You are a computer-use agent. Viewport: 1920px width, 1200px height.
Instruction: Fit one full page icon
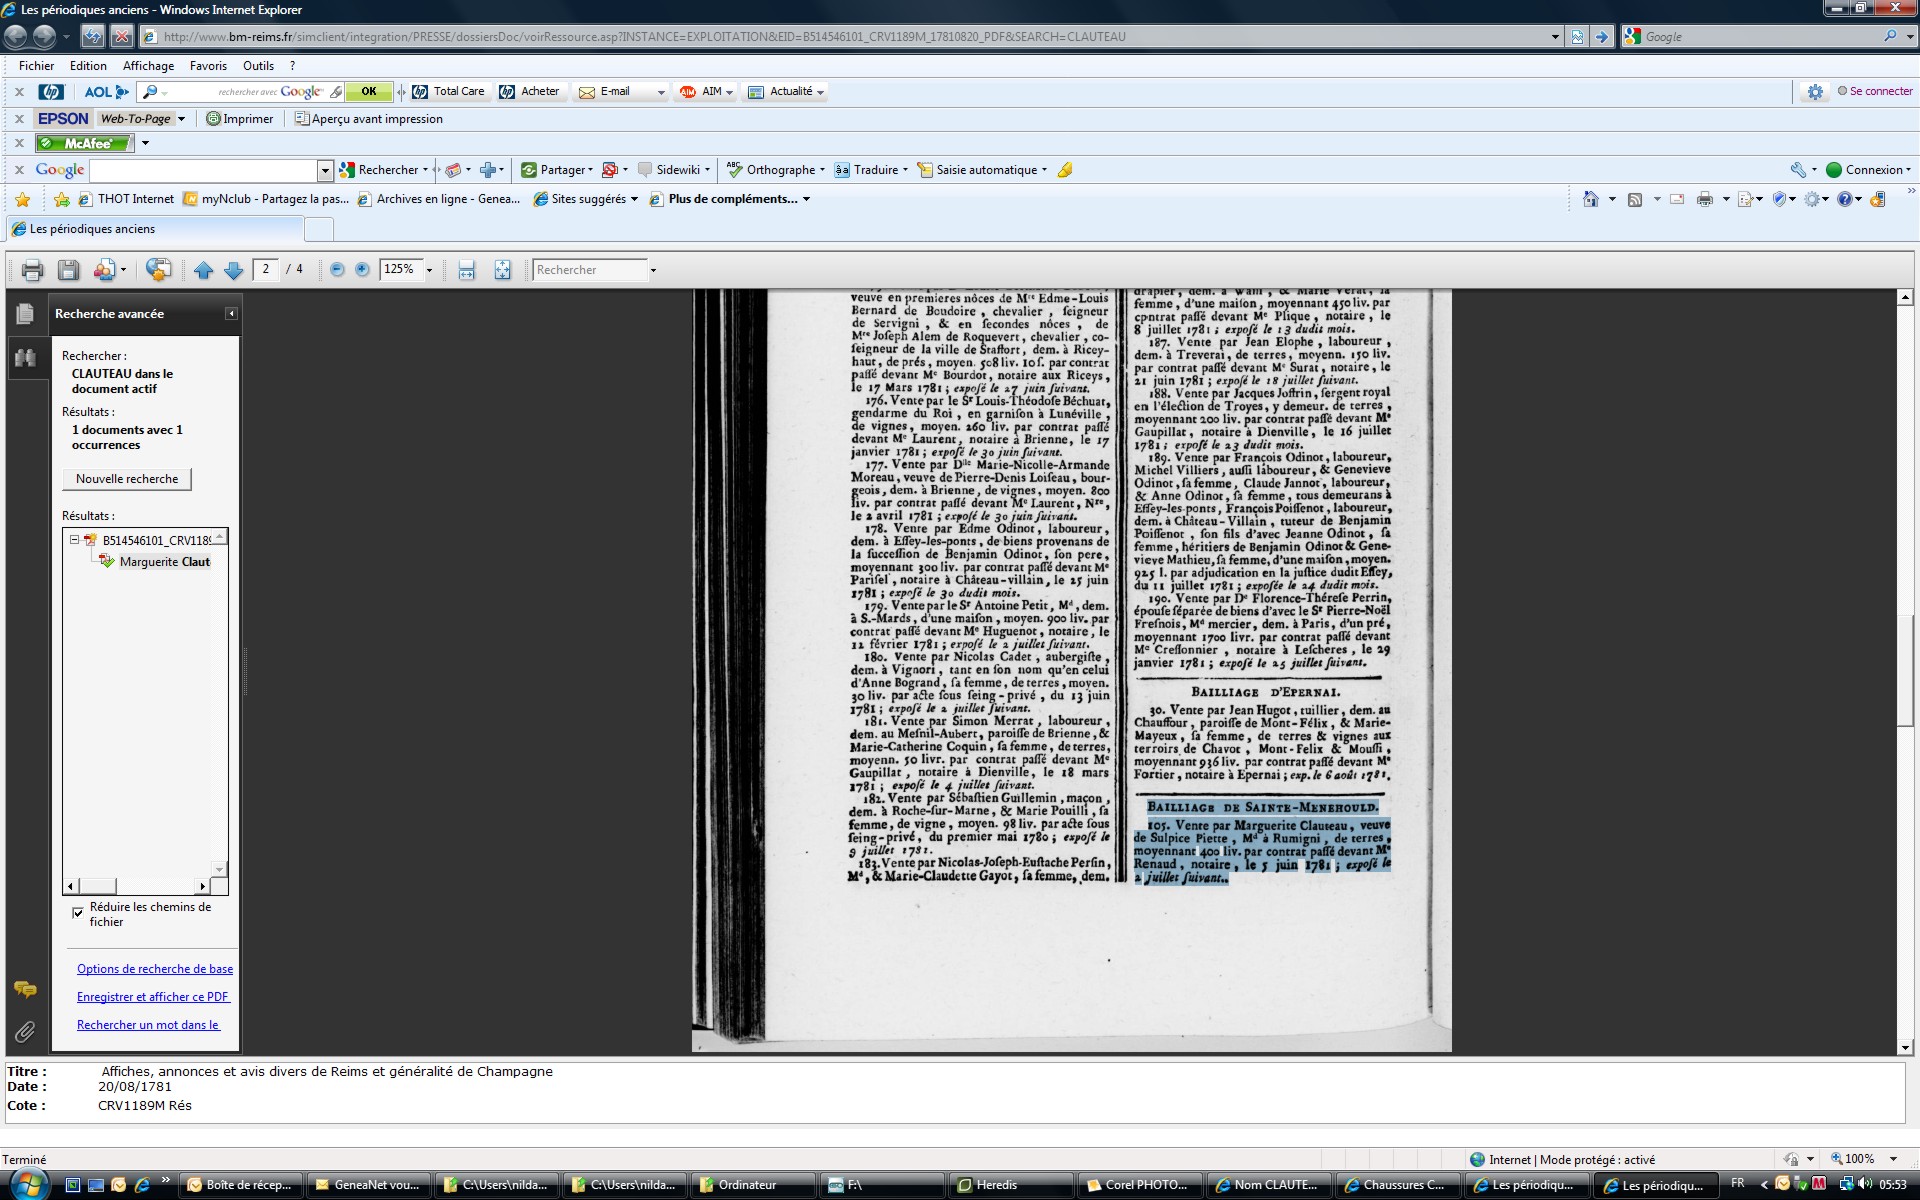(x=502, y=270)
